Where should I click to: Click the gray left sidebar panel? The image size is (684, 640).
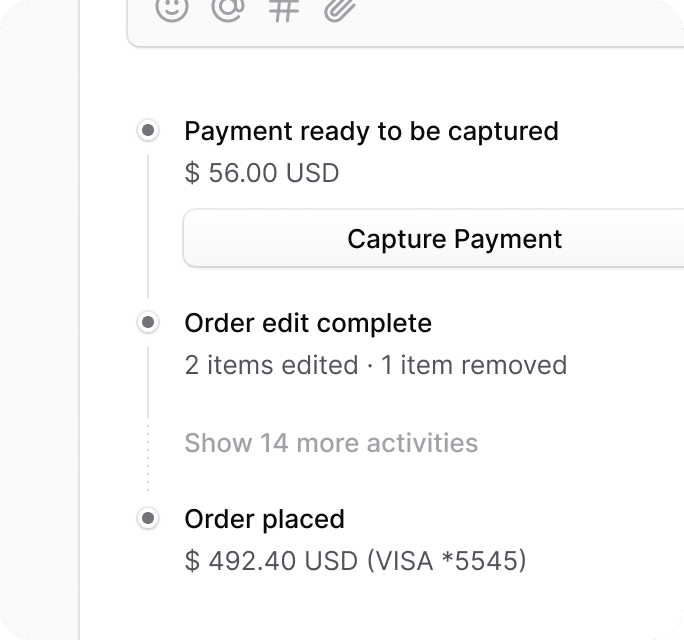point(39,320)
